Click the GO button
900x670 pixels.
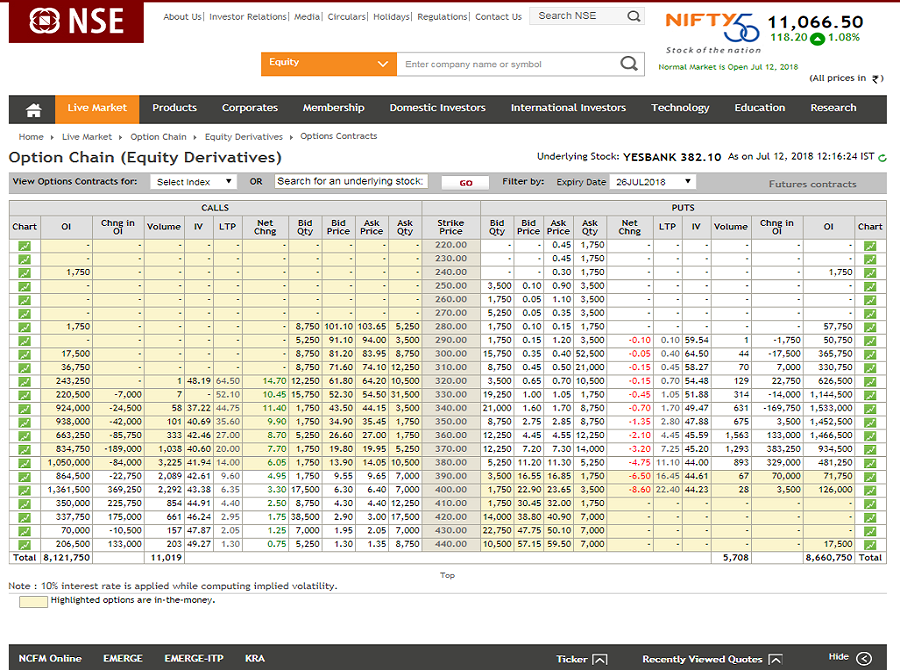[x=465, y=183]
